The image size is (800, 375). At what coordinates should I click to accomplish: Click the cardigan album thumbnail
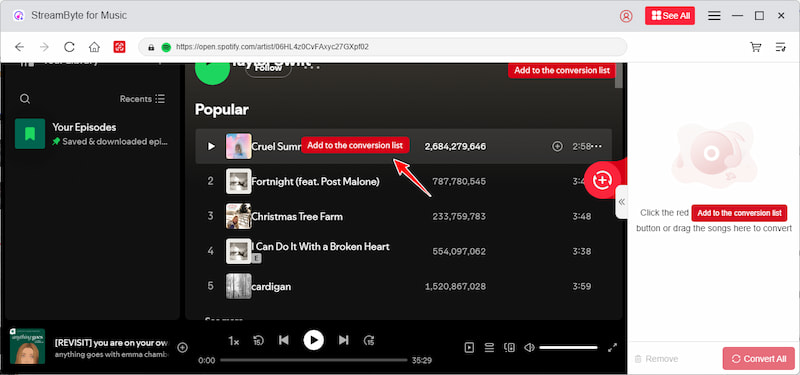tap(239, 286)
